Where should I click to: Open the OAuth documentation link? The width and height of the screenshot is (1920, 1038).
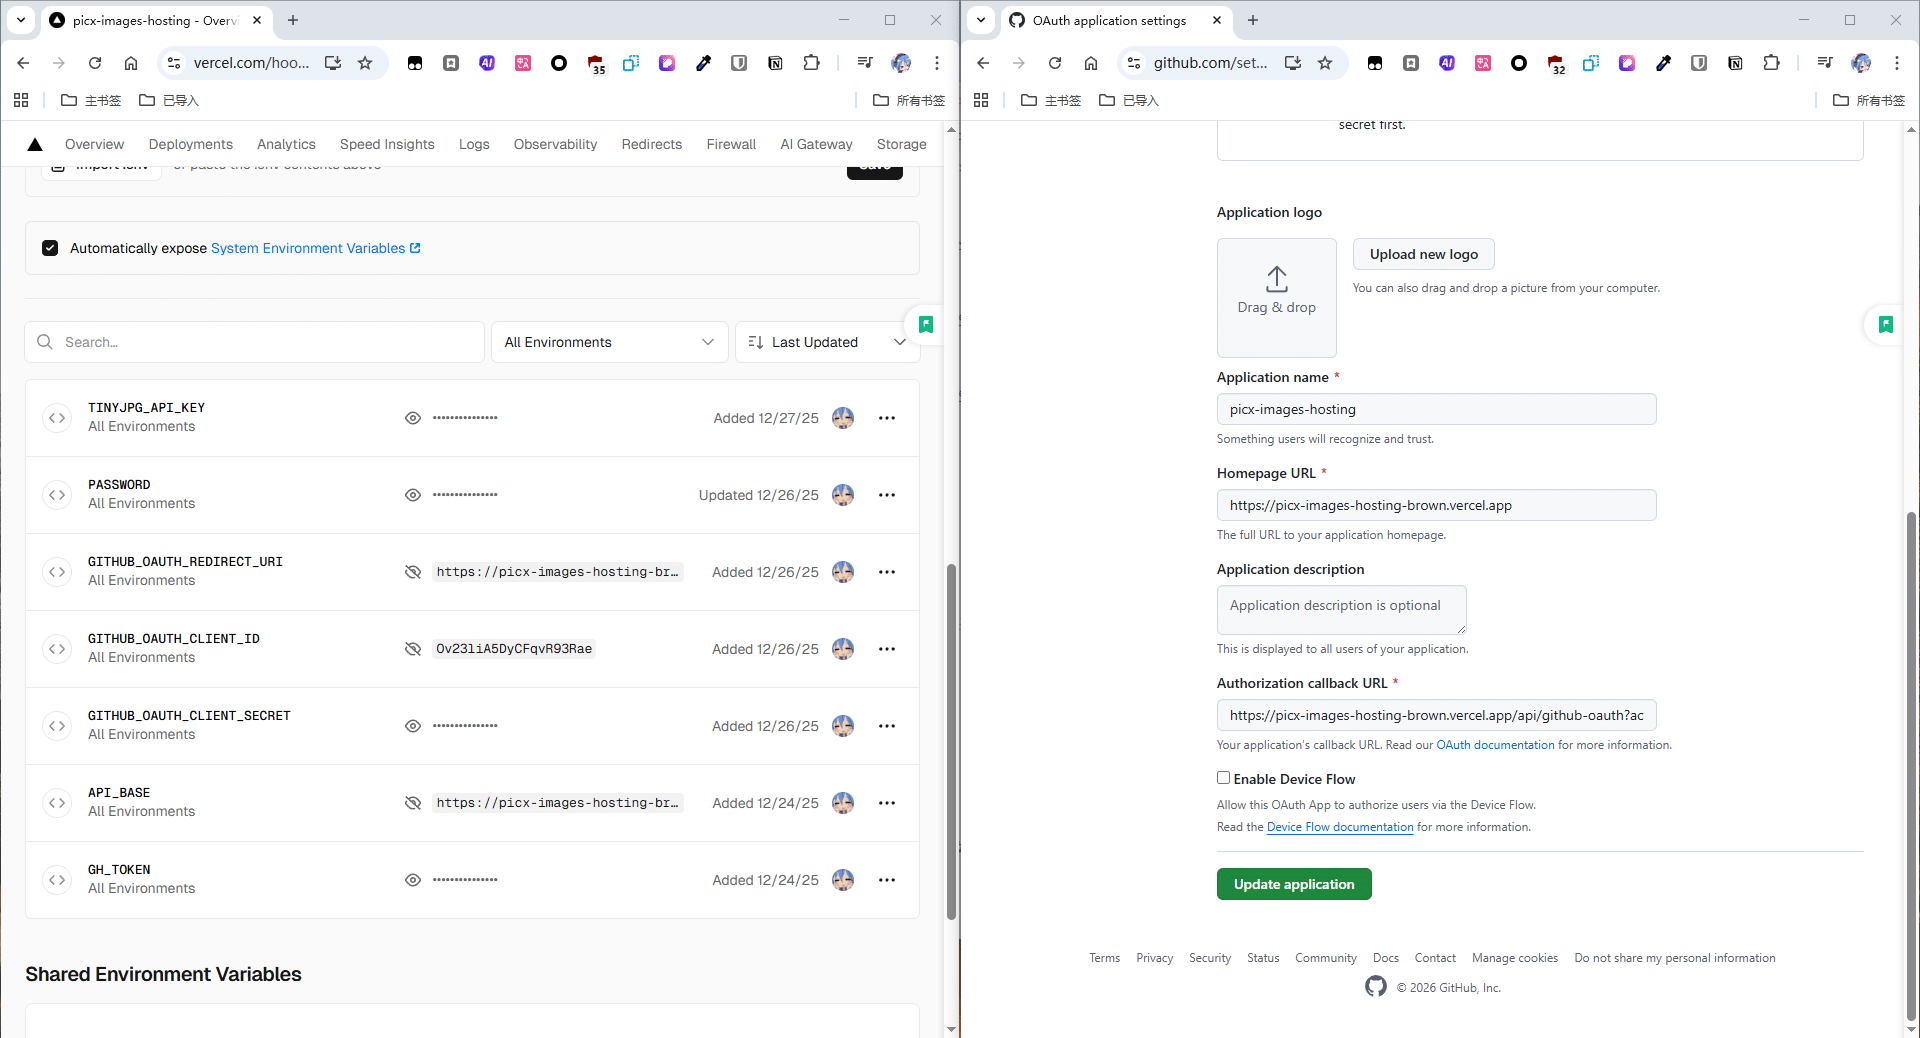(1495, 745)
